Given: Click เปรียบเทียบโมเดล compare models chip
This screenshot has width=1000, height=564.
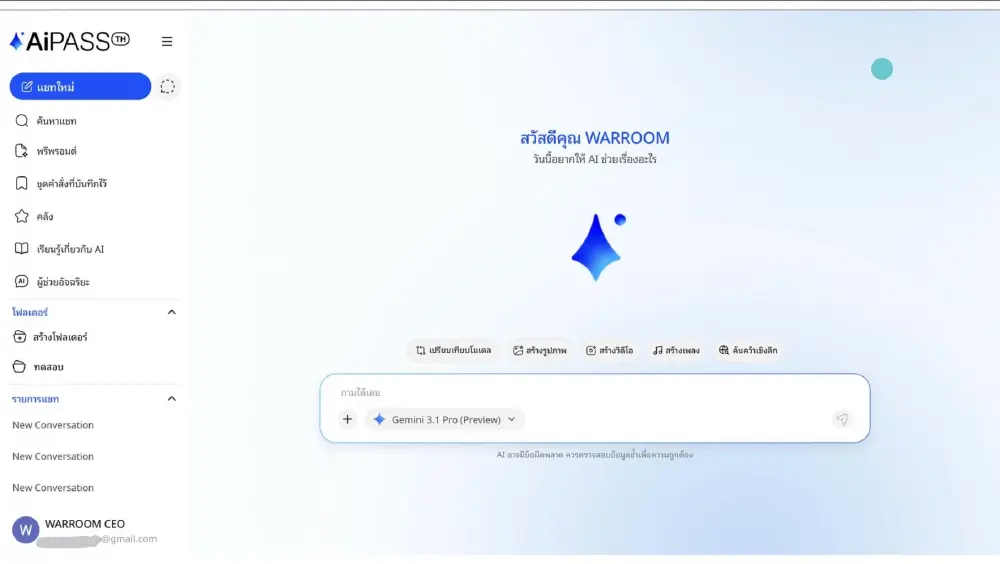Looking at the screenshot, I should click(x=453, y=350).
